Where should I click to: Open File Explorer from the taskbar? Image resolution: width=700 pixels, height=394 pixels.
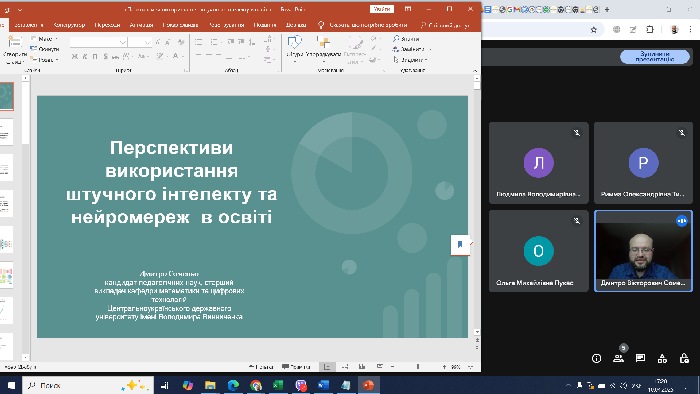pyautogui.click(x=210, y=385)
